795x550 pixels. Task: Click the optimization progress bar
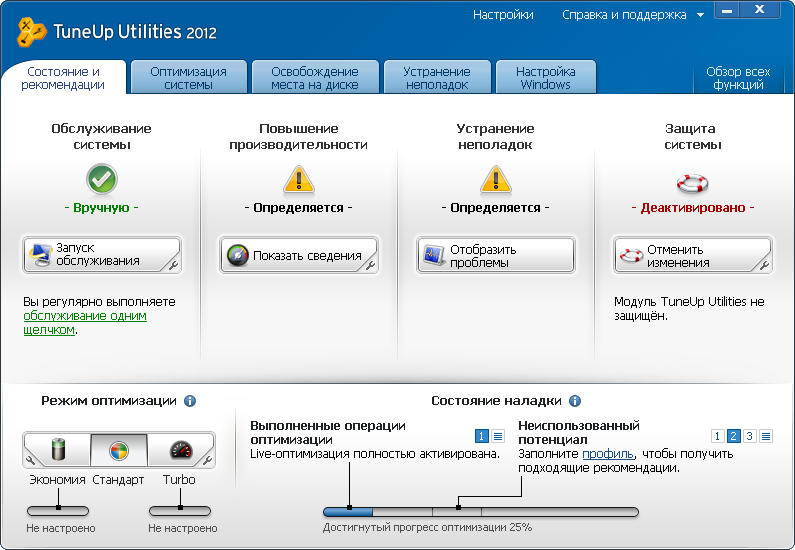click(481, 512)
